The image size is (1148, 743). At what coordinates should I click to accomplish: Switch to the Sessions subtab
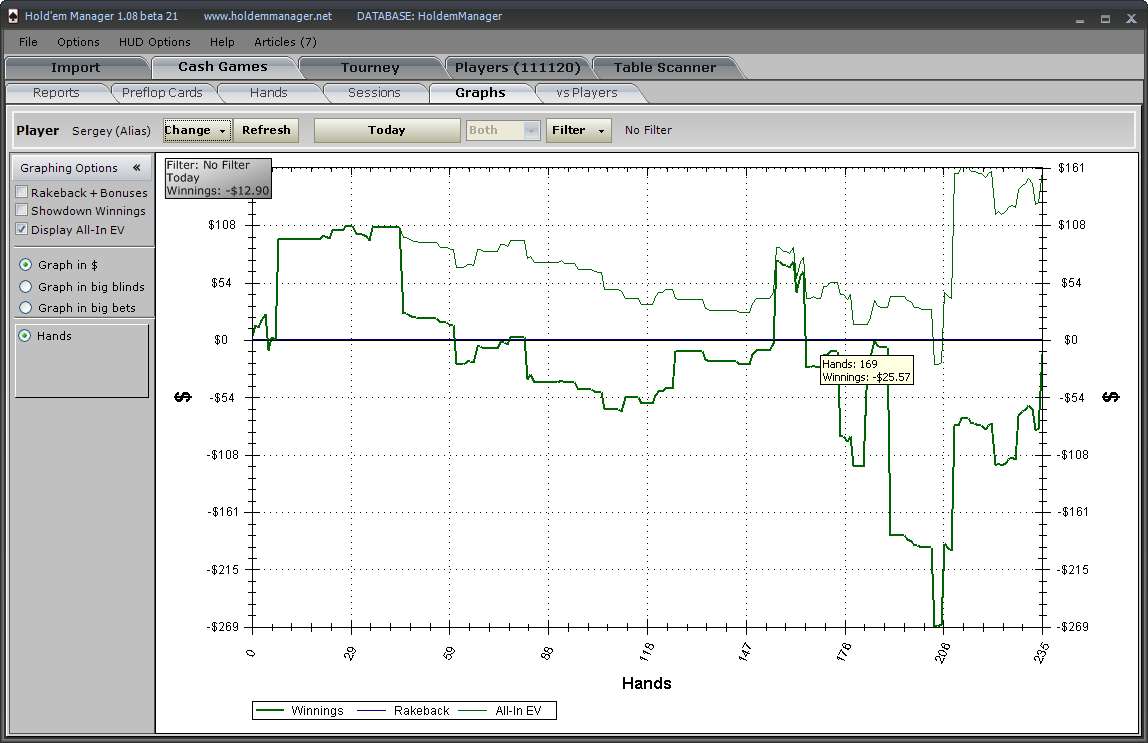[x=374, y=93]
